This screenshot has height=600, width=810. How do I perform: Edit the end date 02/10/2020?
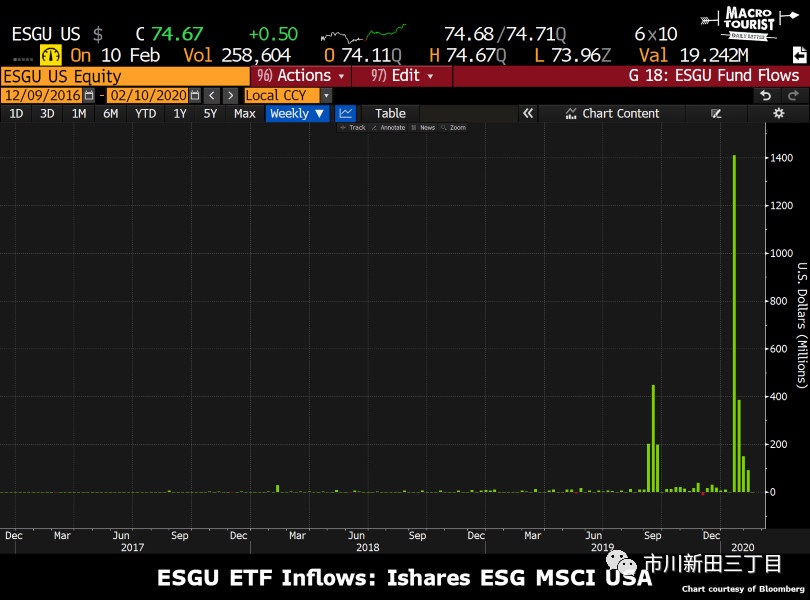148,96
